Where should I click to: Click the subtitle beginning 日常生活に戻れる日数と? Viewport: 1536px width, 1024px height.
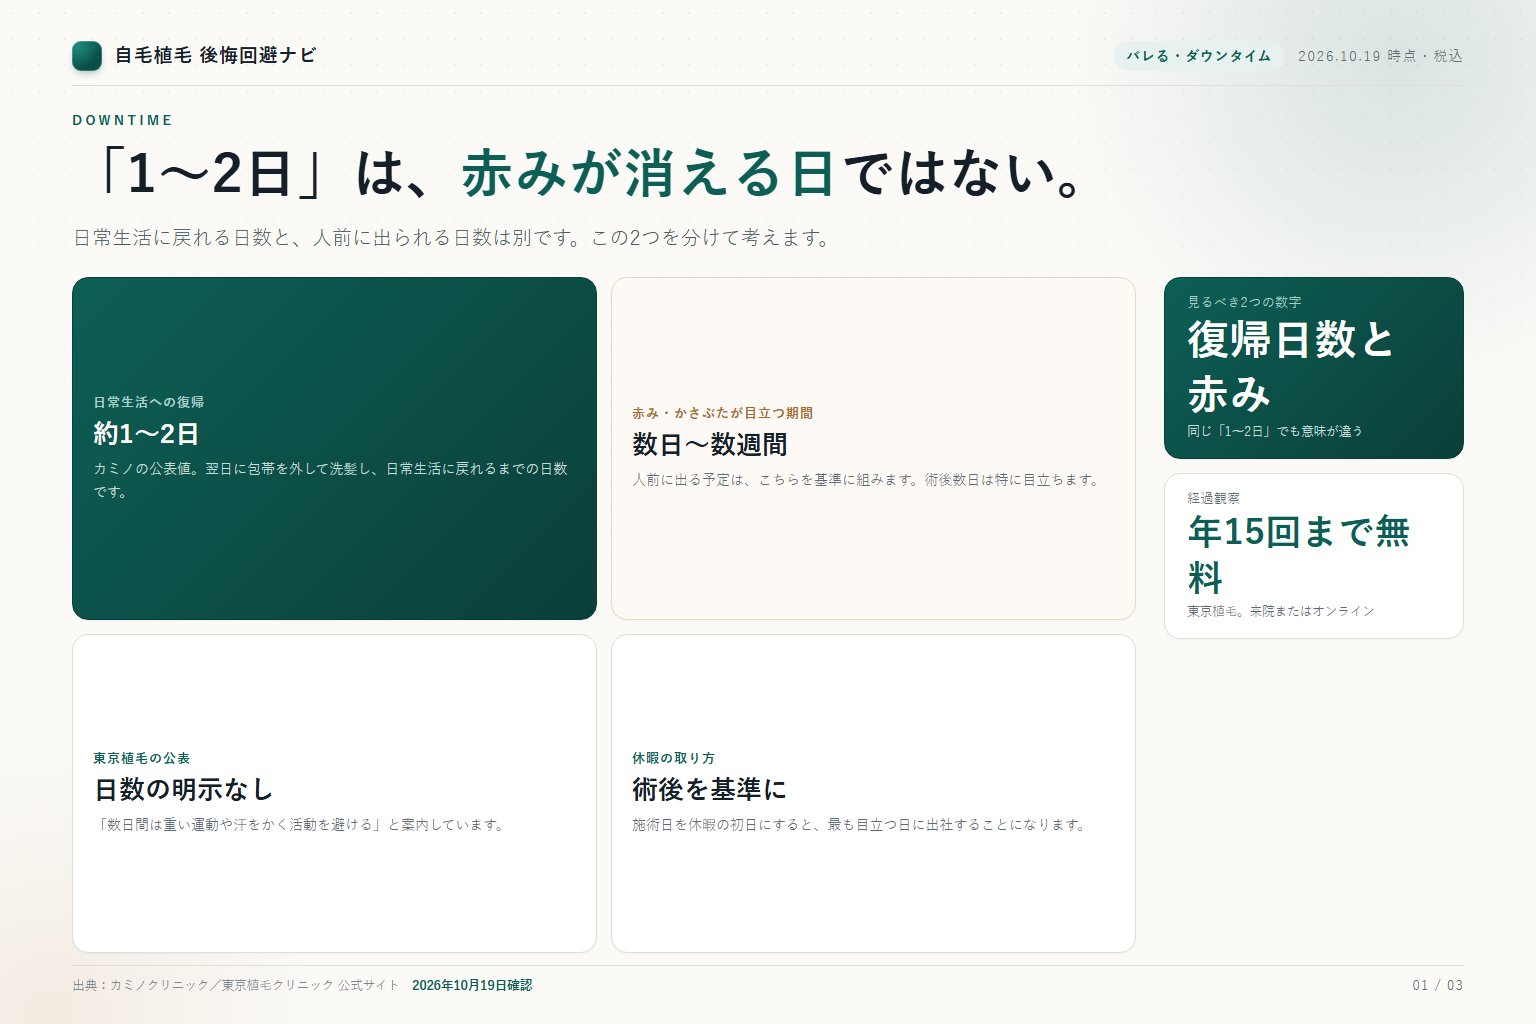[452, 238]
